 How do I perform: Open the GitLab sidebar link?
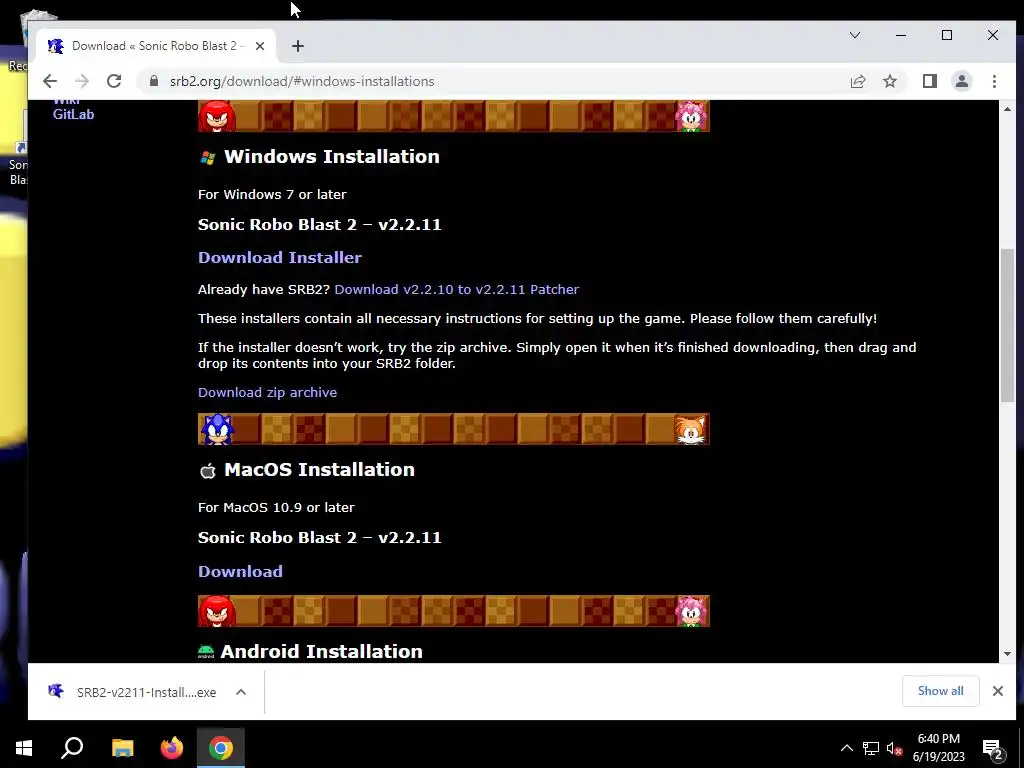coord(73,114)
